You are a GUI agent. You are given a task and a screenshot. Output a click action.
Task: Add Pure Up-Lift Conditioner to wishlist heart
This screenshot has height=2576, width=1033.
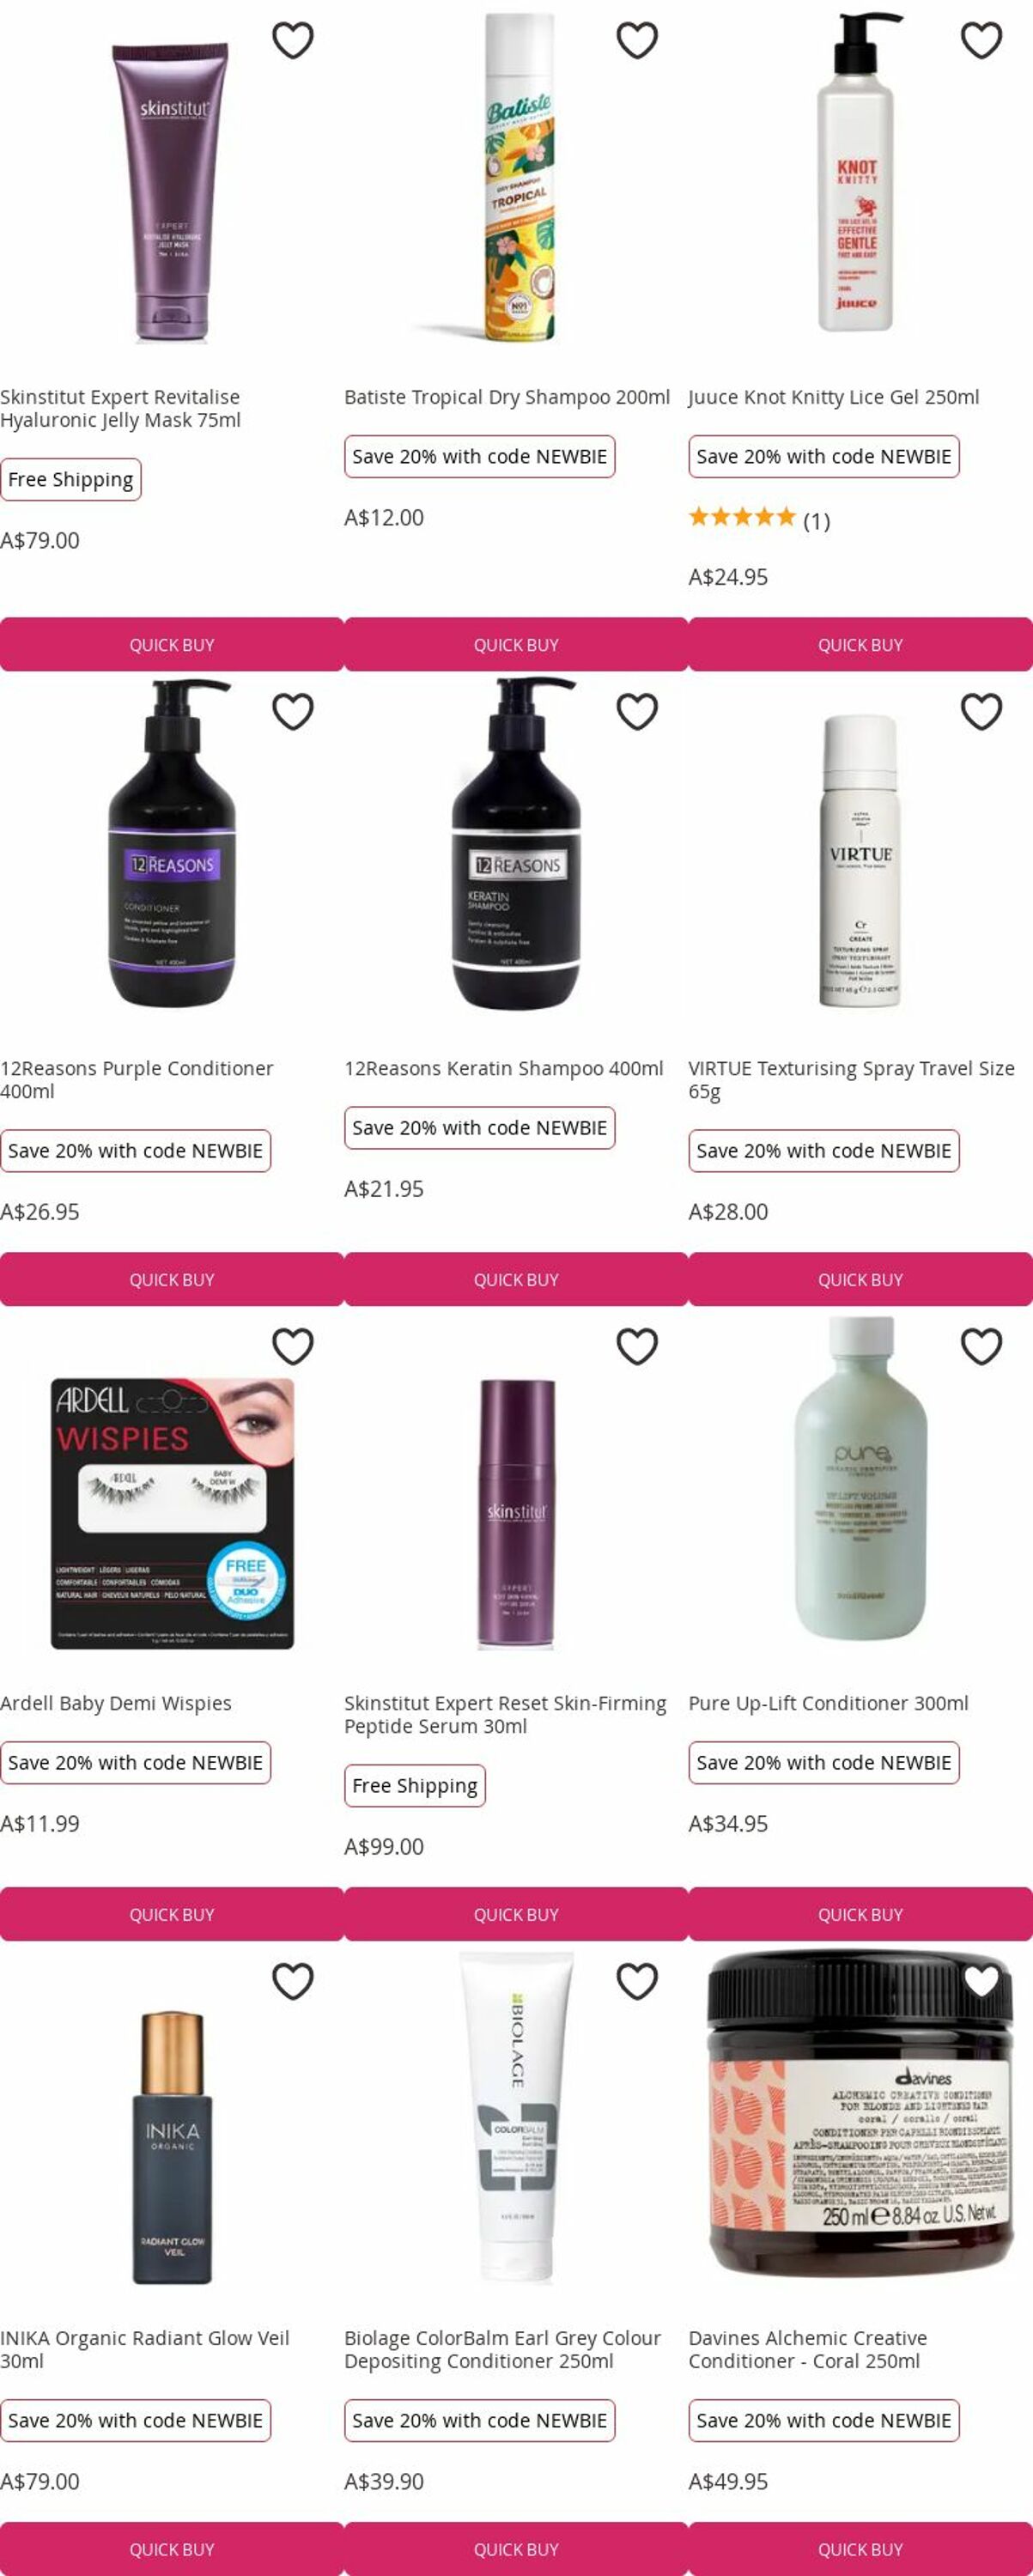coord(981,1347)
